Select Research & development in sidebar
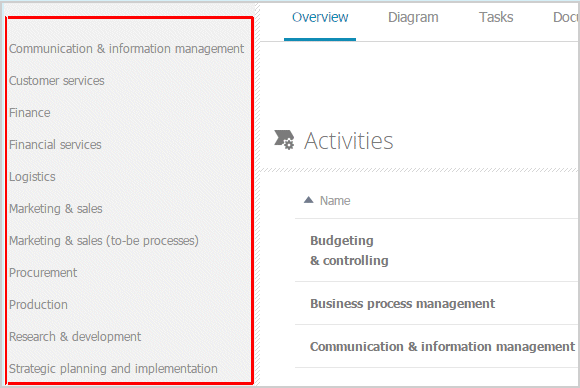Viewport: 580px width, 388px height. (75, 337)
